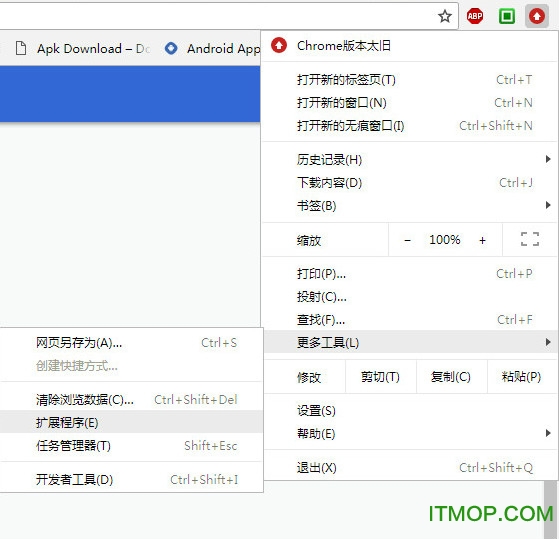This screenshot has height=539, width=559.
Task: Click the red arrow icon beside Chrome版本太旧
Action: [279, 45]
